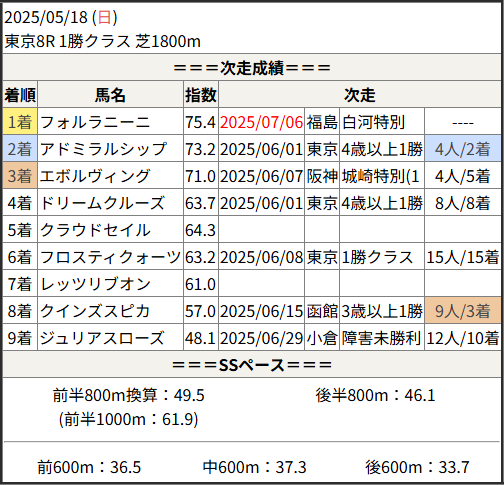Select フロスティクォーツ row name
The width and height of the screenshot is (504, 485).
point(110,257)
